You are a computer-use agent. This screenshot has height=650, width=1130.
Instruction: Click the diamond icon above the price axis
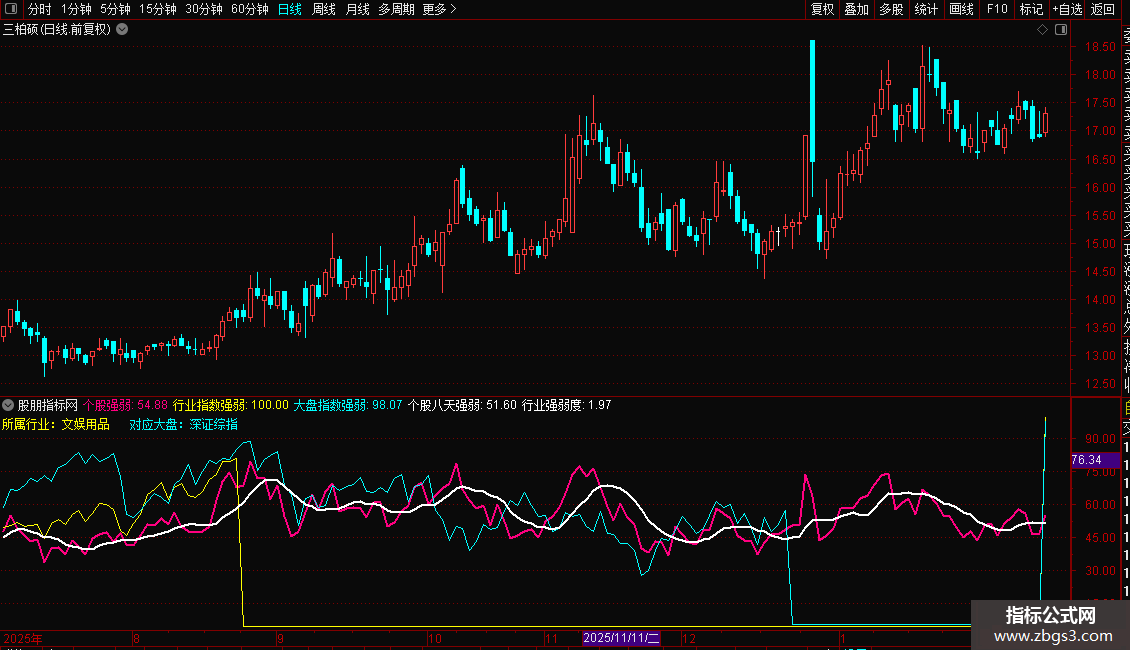(x=1042, y=30)
